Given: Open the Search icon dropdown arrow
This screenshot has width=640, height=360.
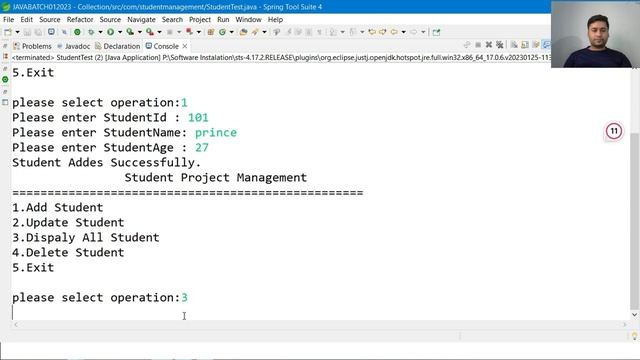Looking at the screenshot, I should 264,32.
